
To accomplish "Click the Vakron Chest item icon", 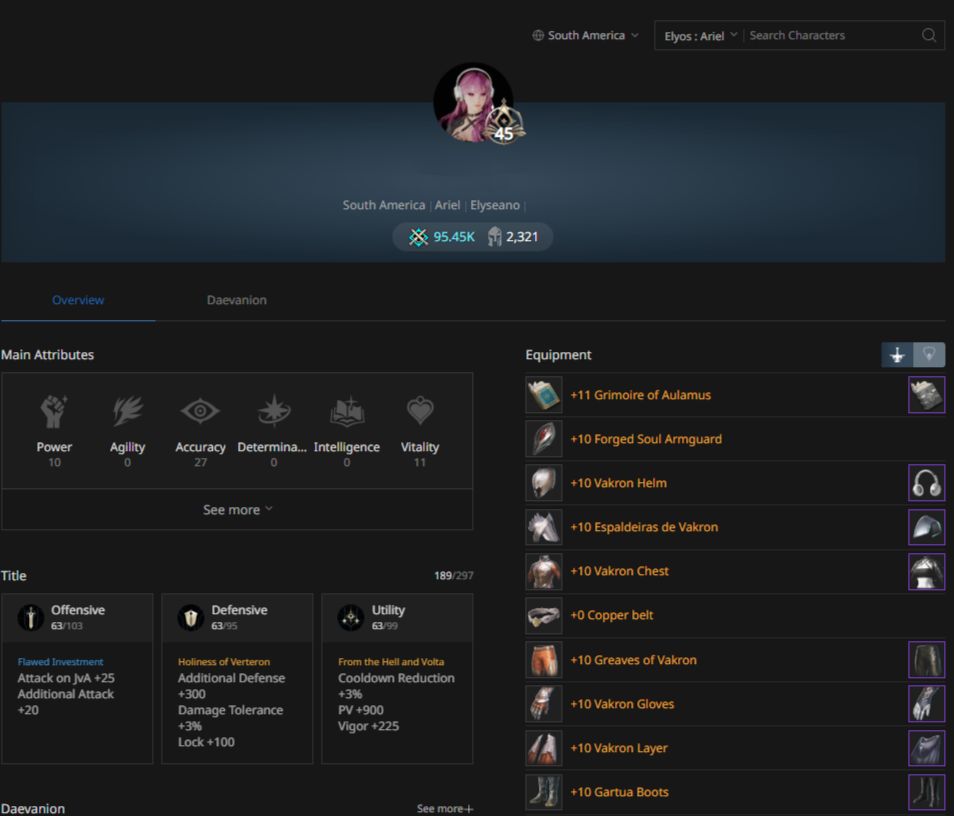I will [x=544, y=571].
